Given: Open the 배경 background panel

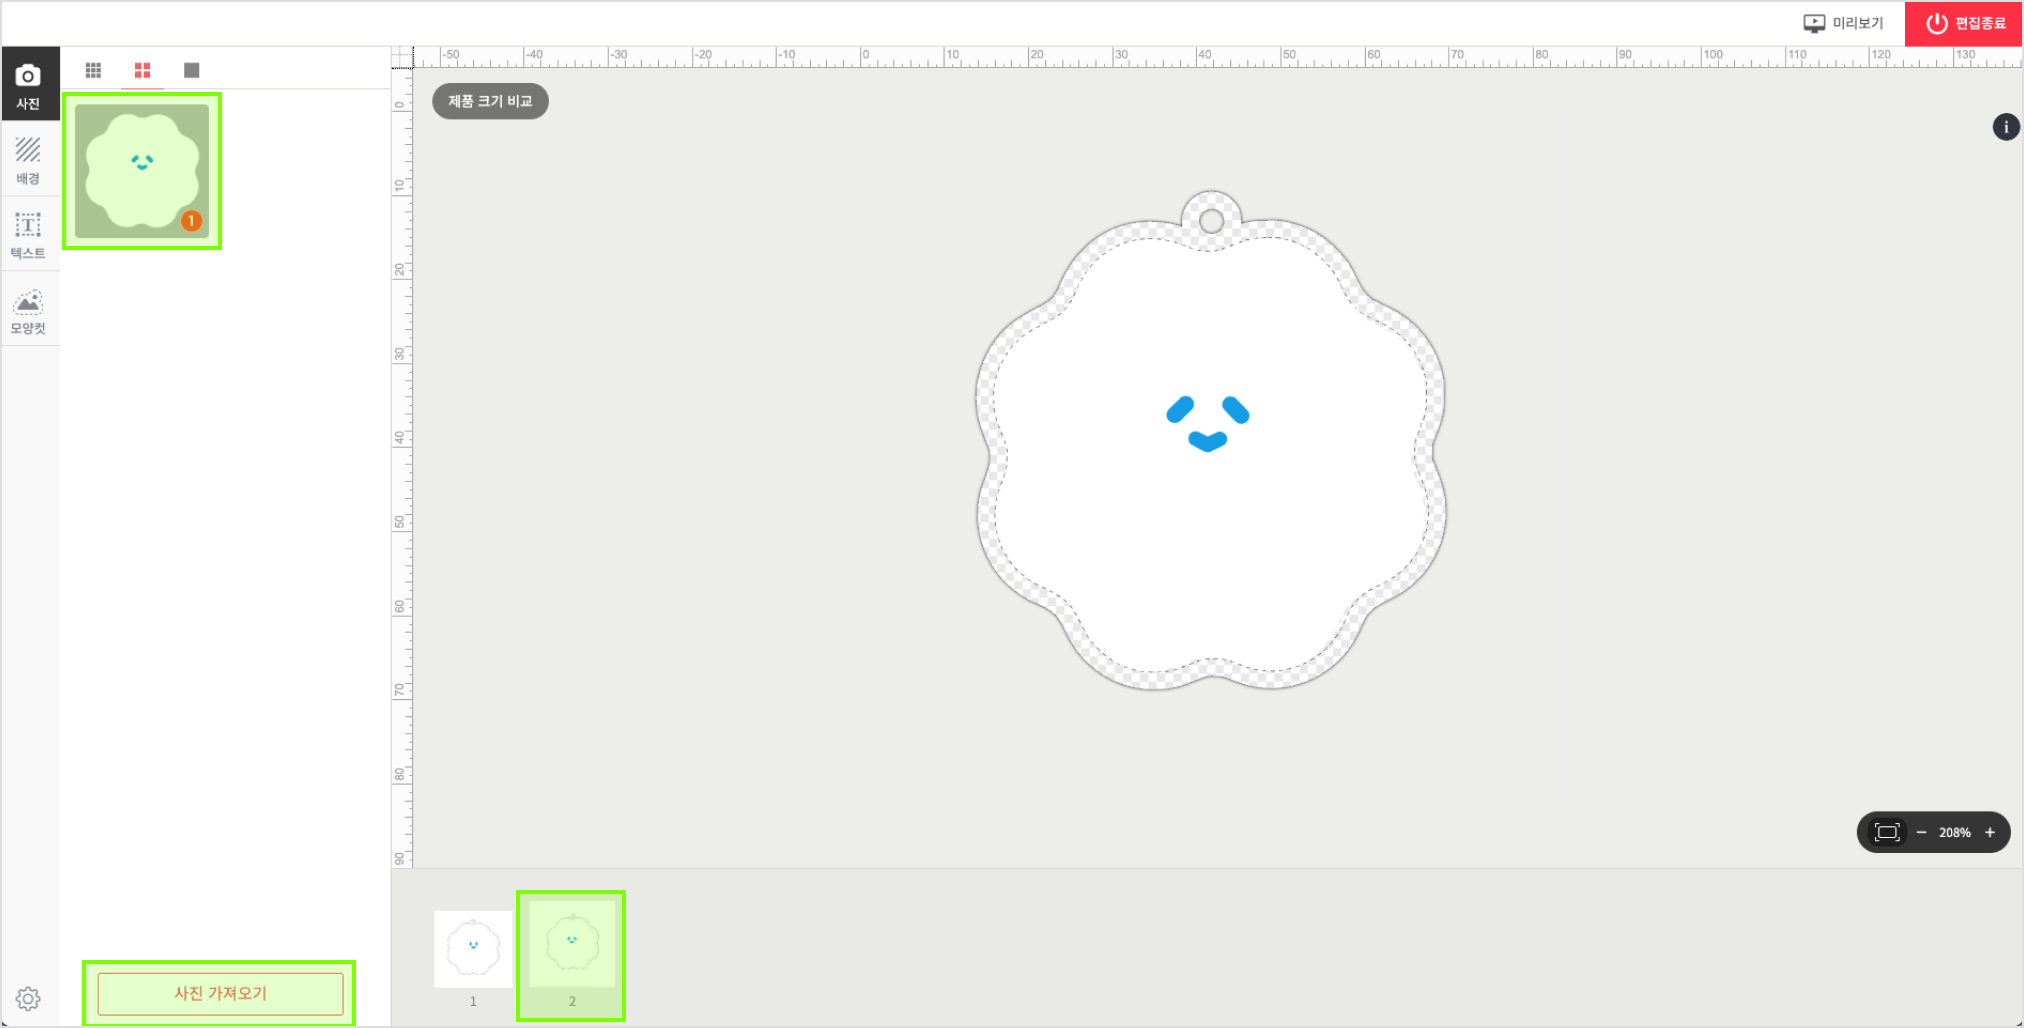Looking at the screenshot, I should pos(28,160).
